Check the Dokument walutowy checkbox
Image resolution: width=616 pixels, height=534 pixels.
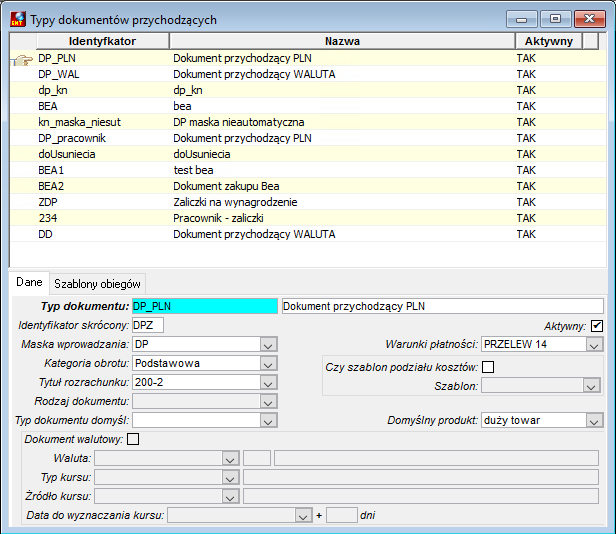click(133, 439)
